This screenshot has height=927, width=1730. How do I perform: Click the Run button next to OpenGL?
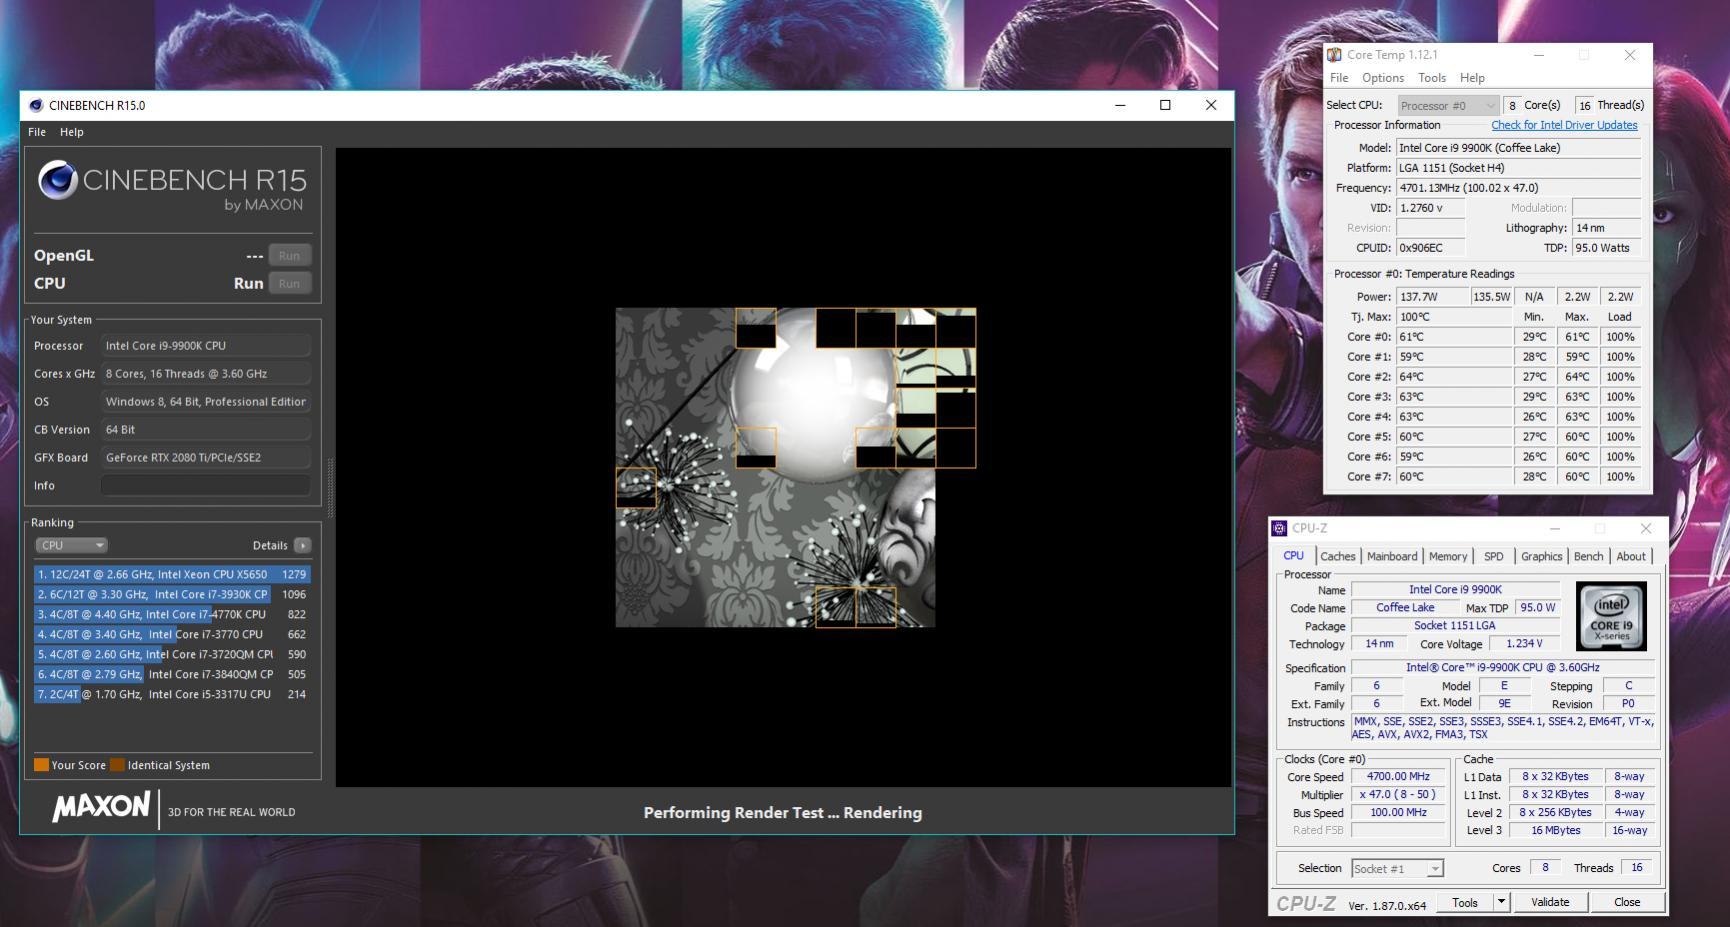click(x=289, y=255)
